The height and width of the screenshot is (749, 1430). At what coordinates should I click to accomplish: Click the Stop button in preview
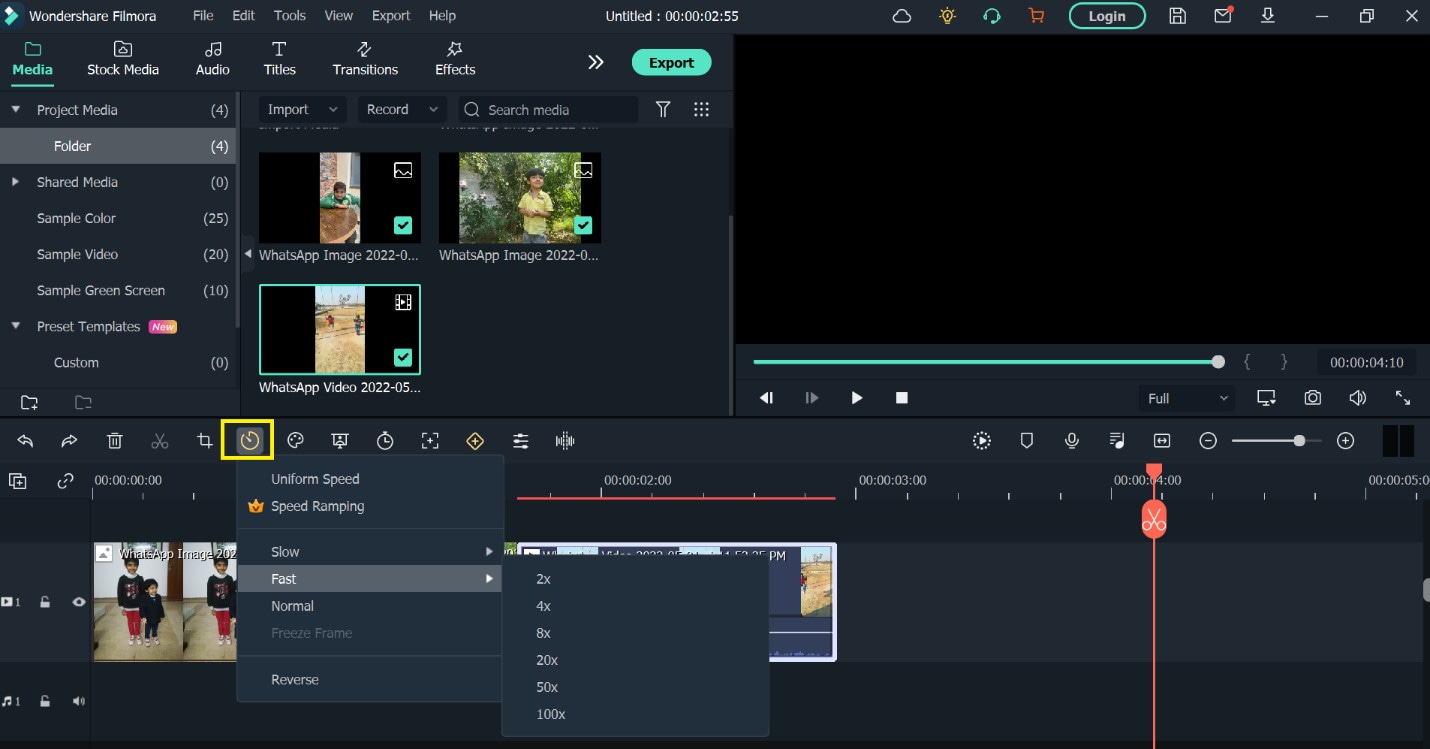click(902, 398)
